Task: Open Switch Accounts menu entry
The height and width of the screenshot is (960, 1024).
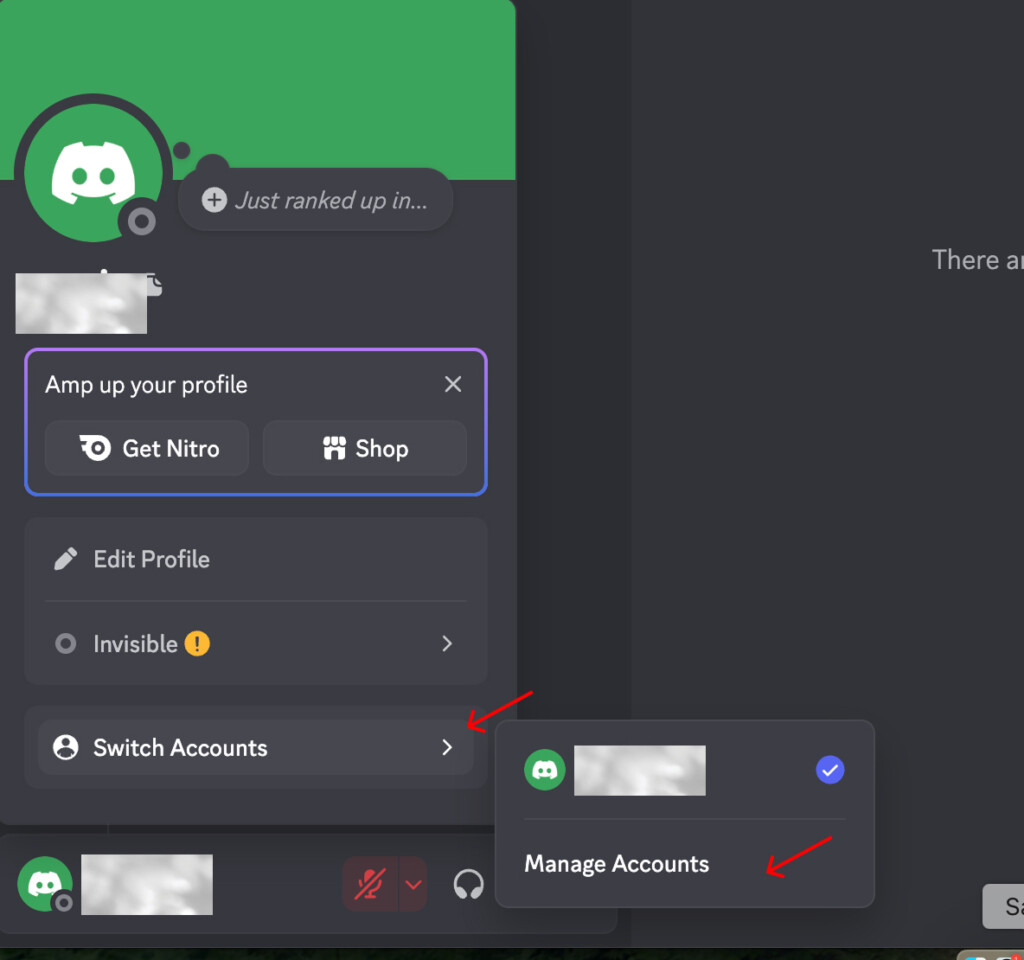Action: click(256, 747)
